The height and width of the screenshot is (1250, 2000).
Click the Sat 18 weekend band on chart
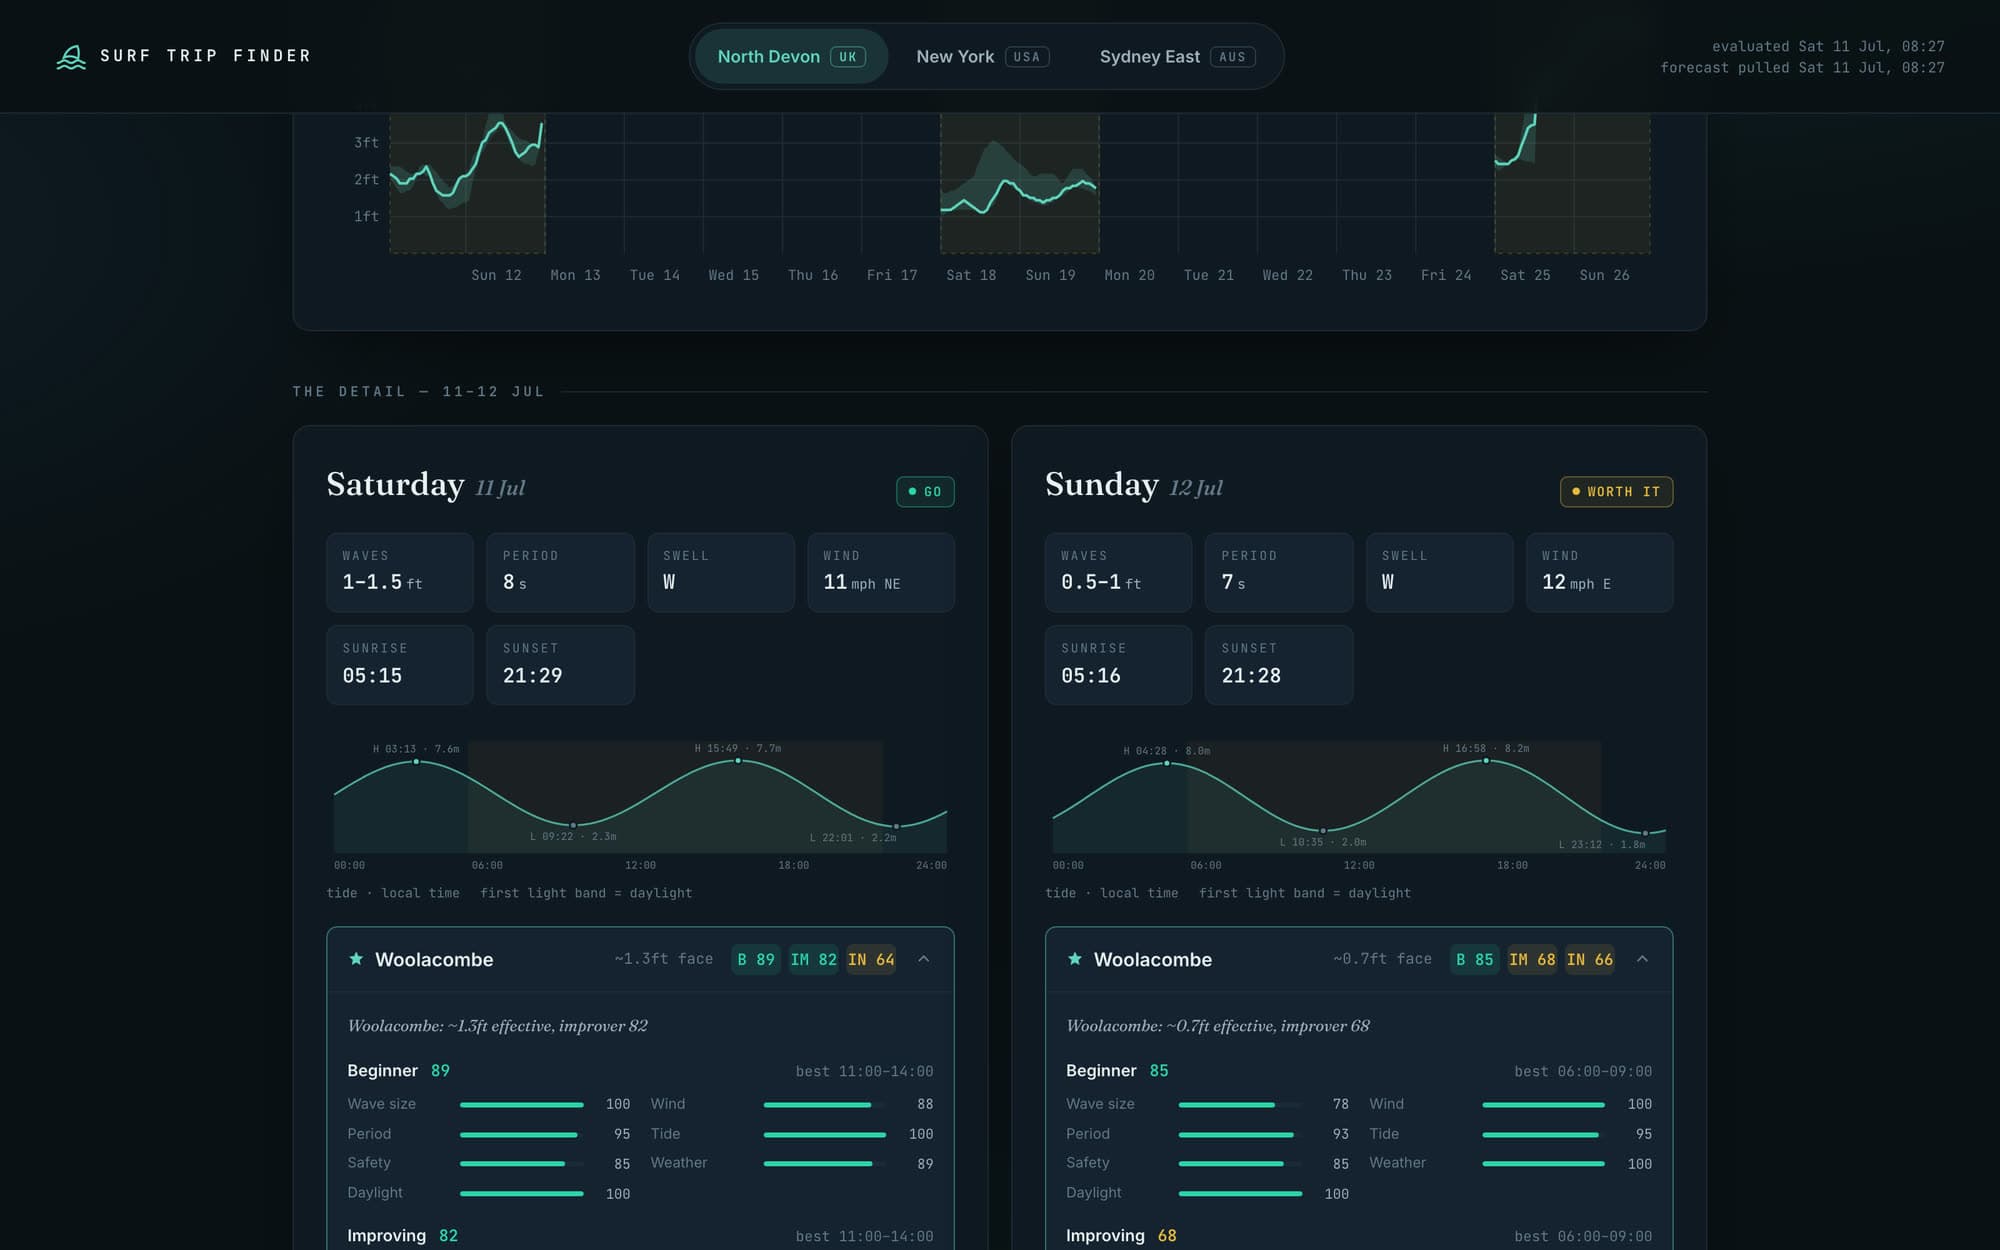pyautogui.click(x=1020, y=183)
